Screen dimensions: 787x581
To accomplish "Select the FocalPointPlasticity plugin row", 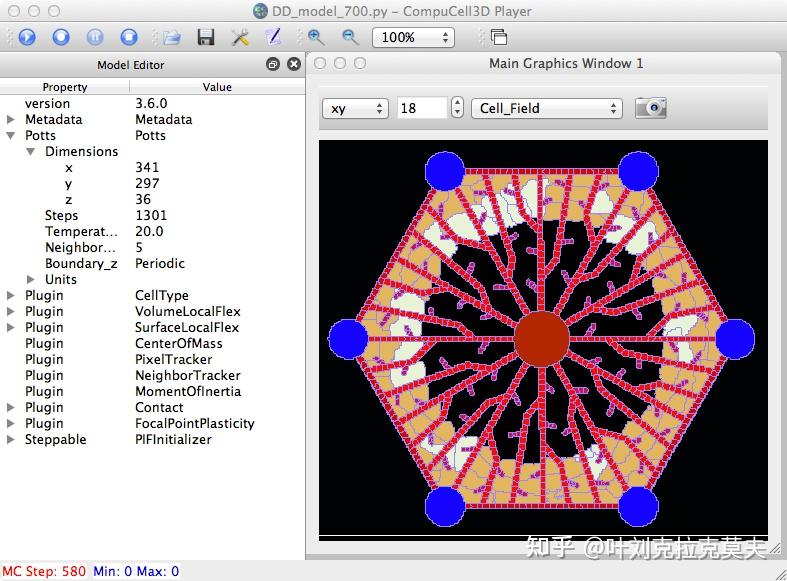I will [x=194, y=423].
